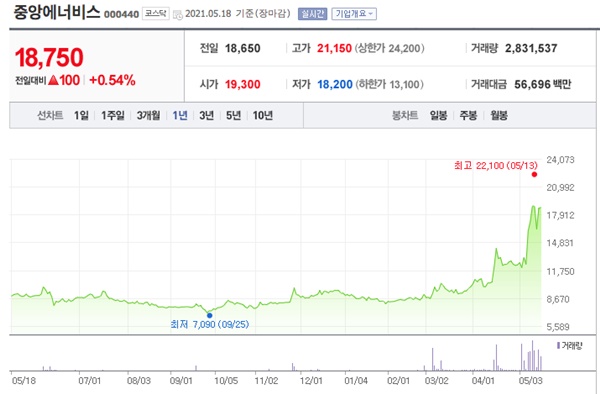Open the 월봉 monthly candle chart
This screenshot has width=600, height=394.
[x=499, y=115]
